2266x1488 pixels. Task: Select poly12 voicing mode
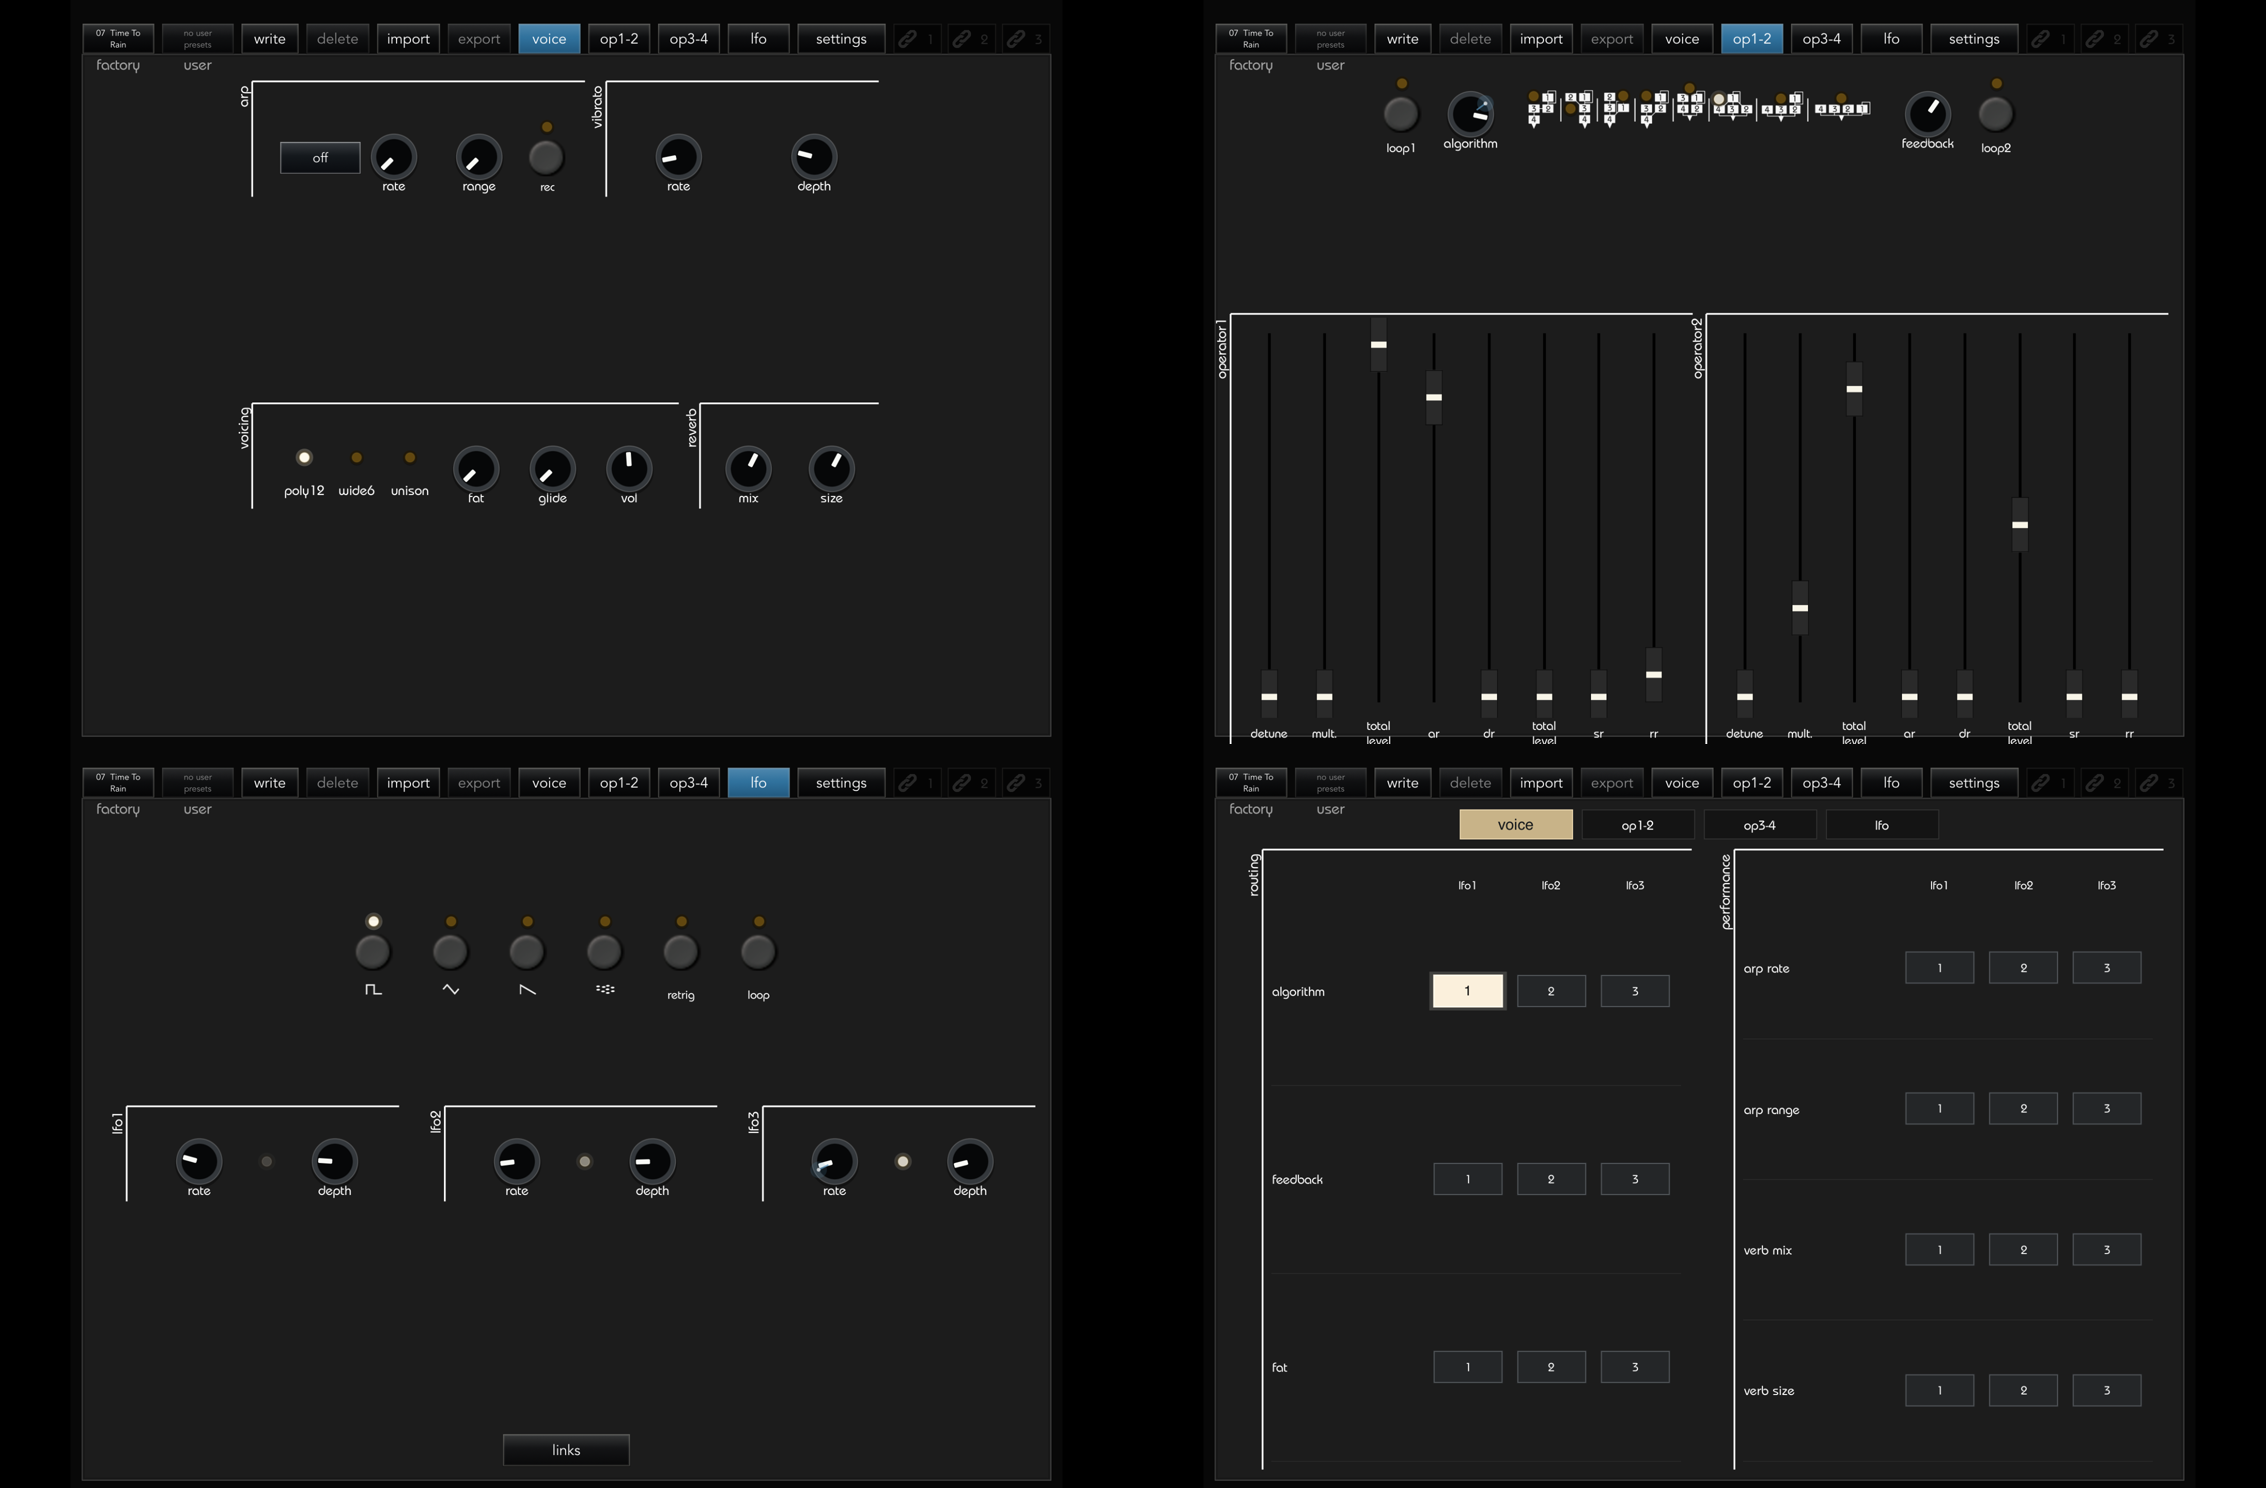click(304, 458)
